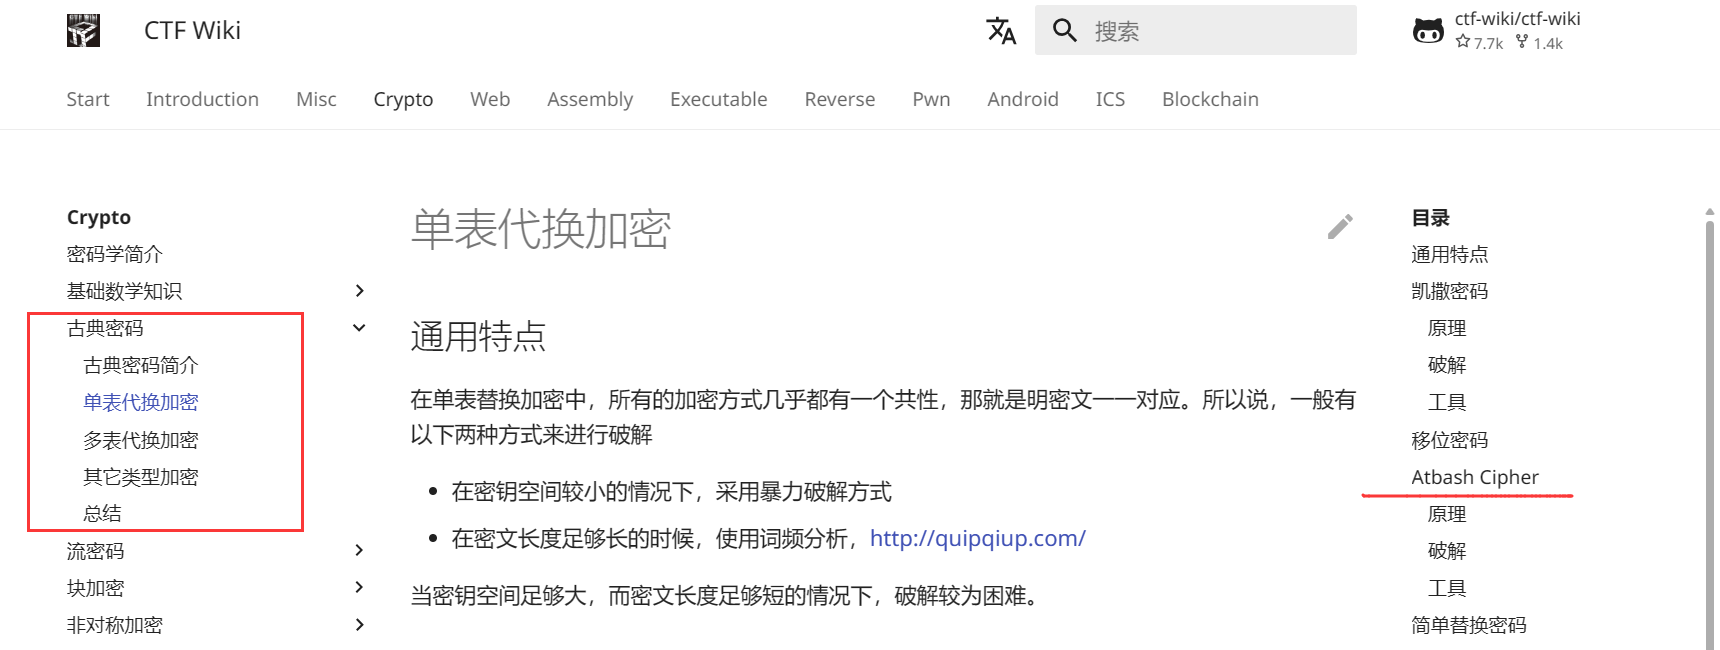The image size is (1720, 650).
Task: Open the language translation selector icon
Action: click(x=1001, y=30)
